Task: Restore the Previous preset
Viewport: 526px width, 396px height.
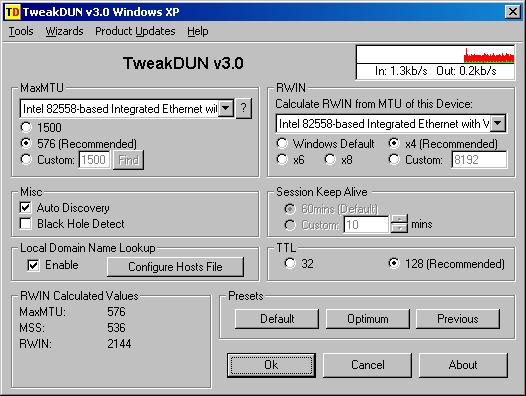Action: point(458,319)
